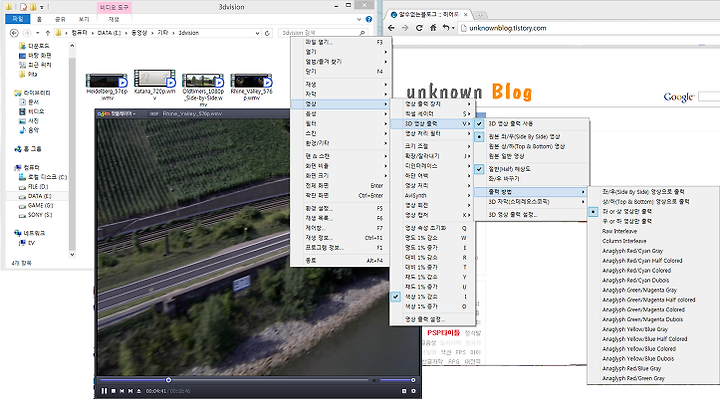720x399 pixels.
Task: Open '3D 영상 출력 설정...' dialog
Action: [x=532, y=214]
